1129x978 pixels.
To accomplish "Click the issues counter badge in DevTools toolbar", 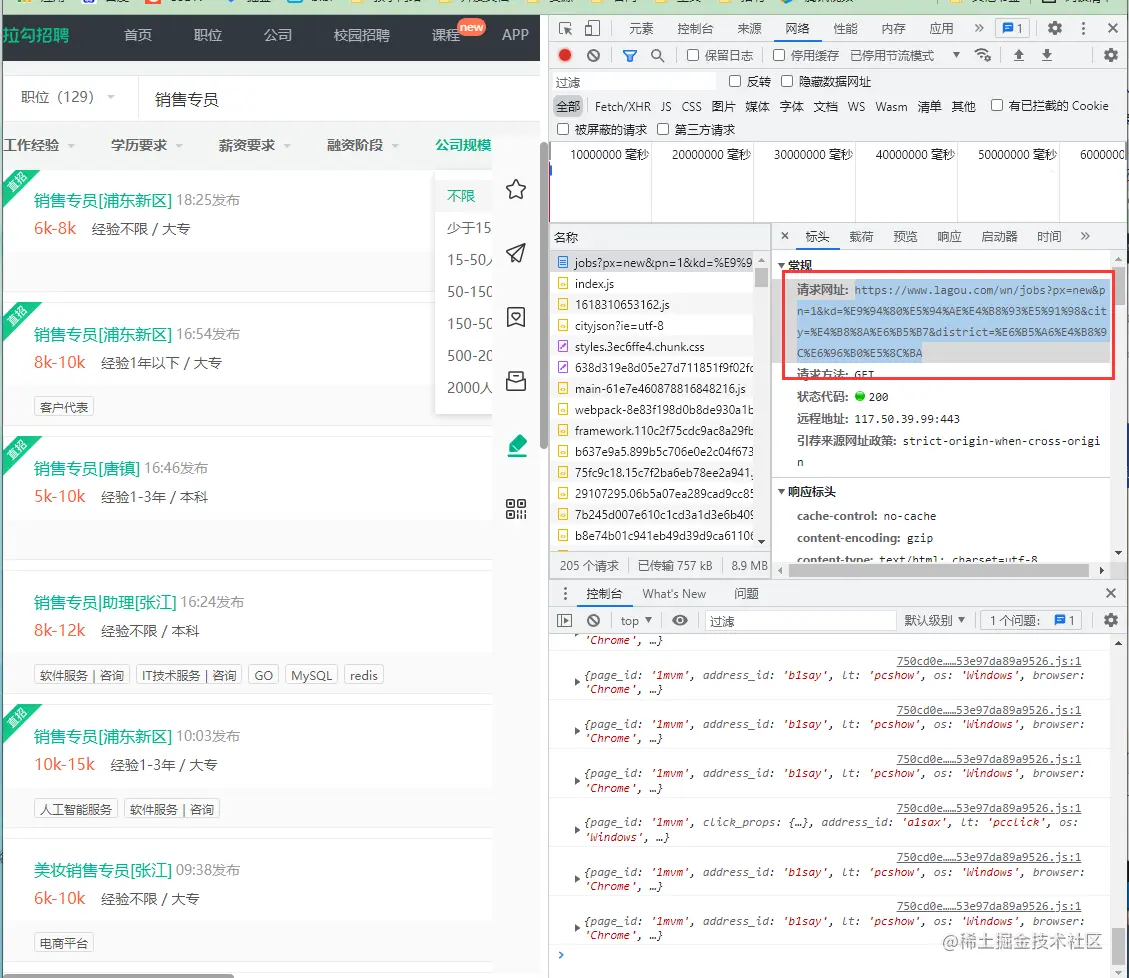I will [x=1012, y=28].
